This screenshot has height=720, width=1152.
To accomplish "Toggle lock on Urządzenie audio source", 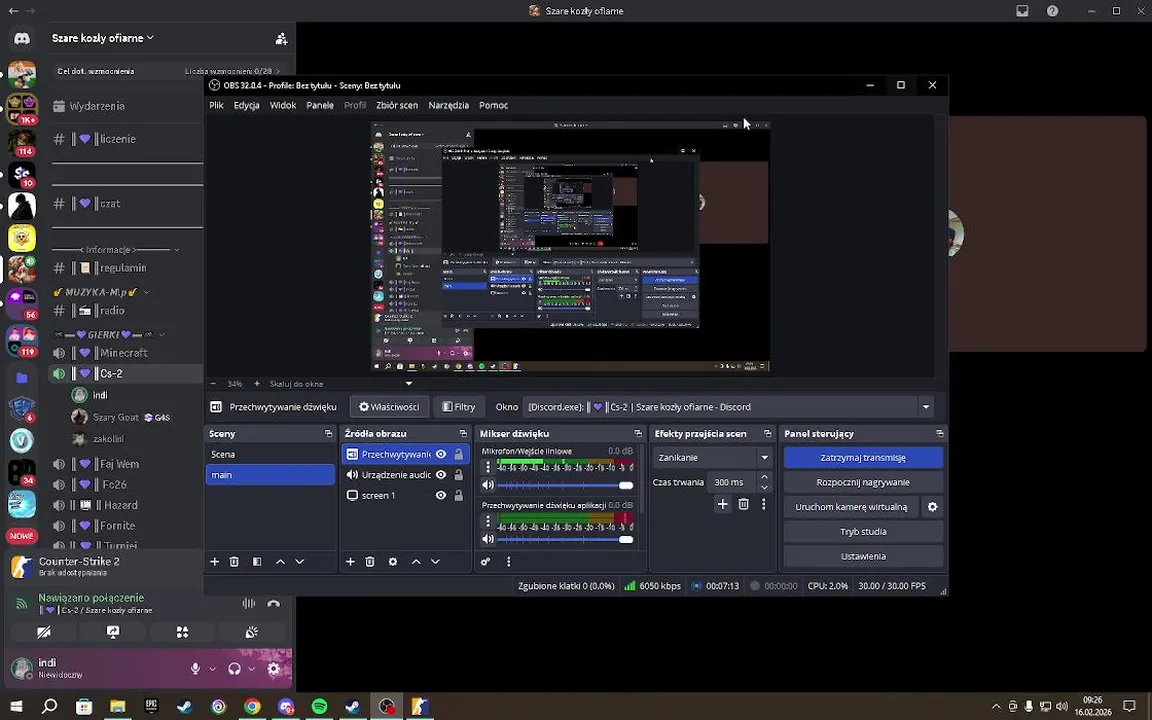I will pos(458,475).
